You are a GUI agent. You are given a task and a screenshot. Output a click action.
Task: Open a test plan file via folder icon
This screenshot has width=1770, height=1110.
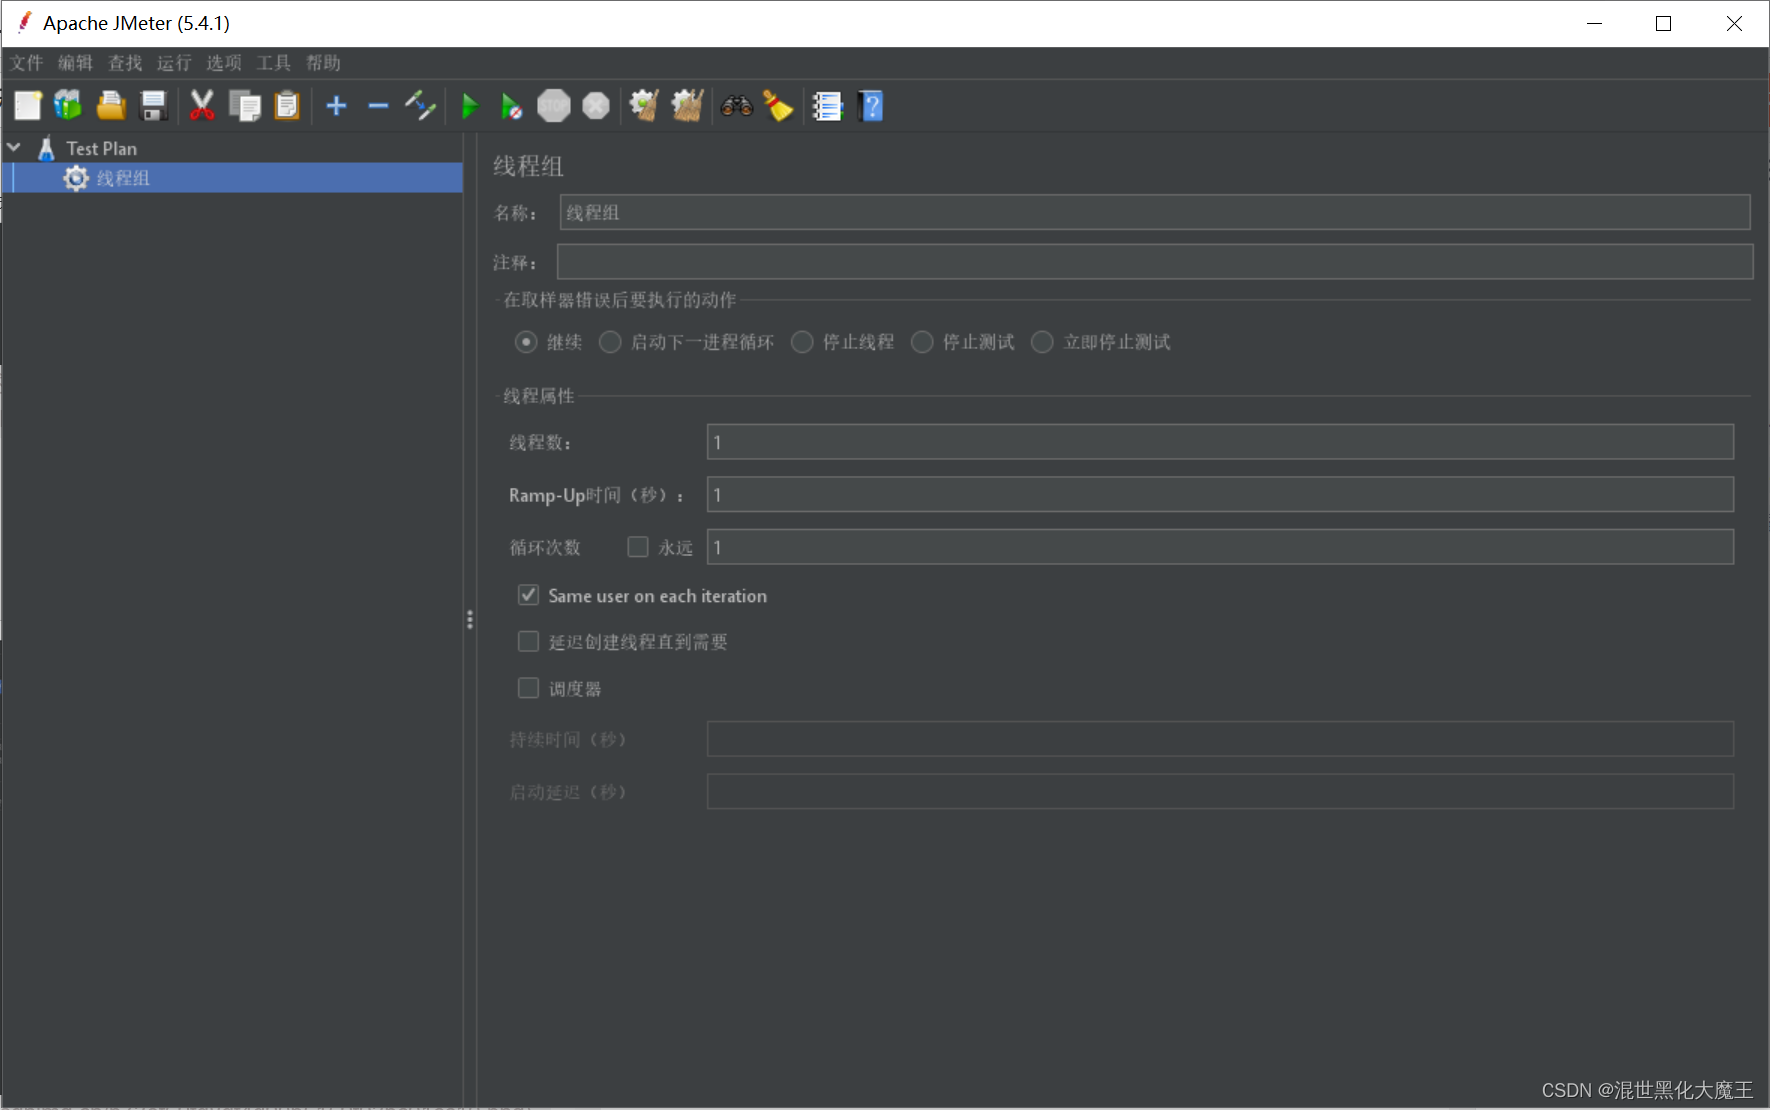point(110,106)
